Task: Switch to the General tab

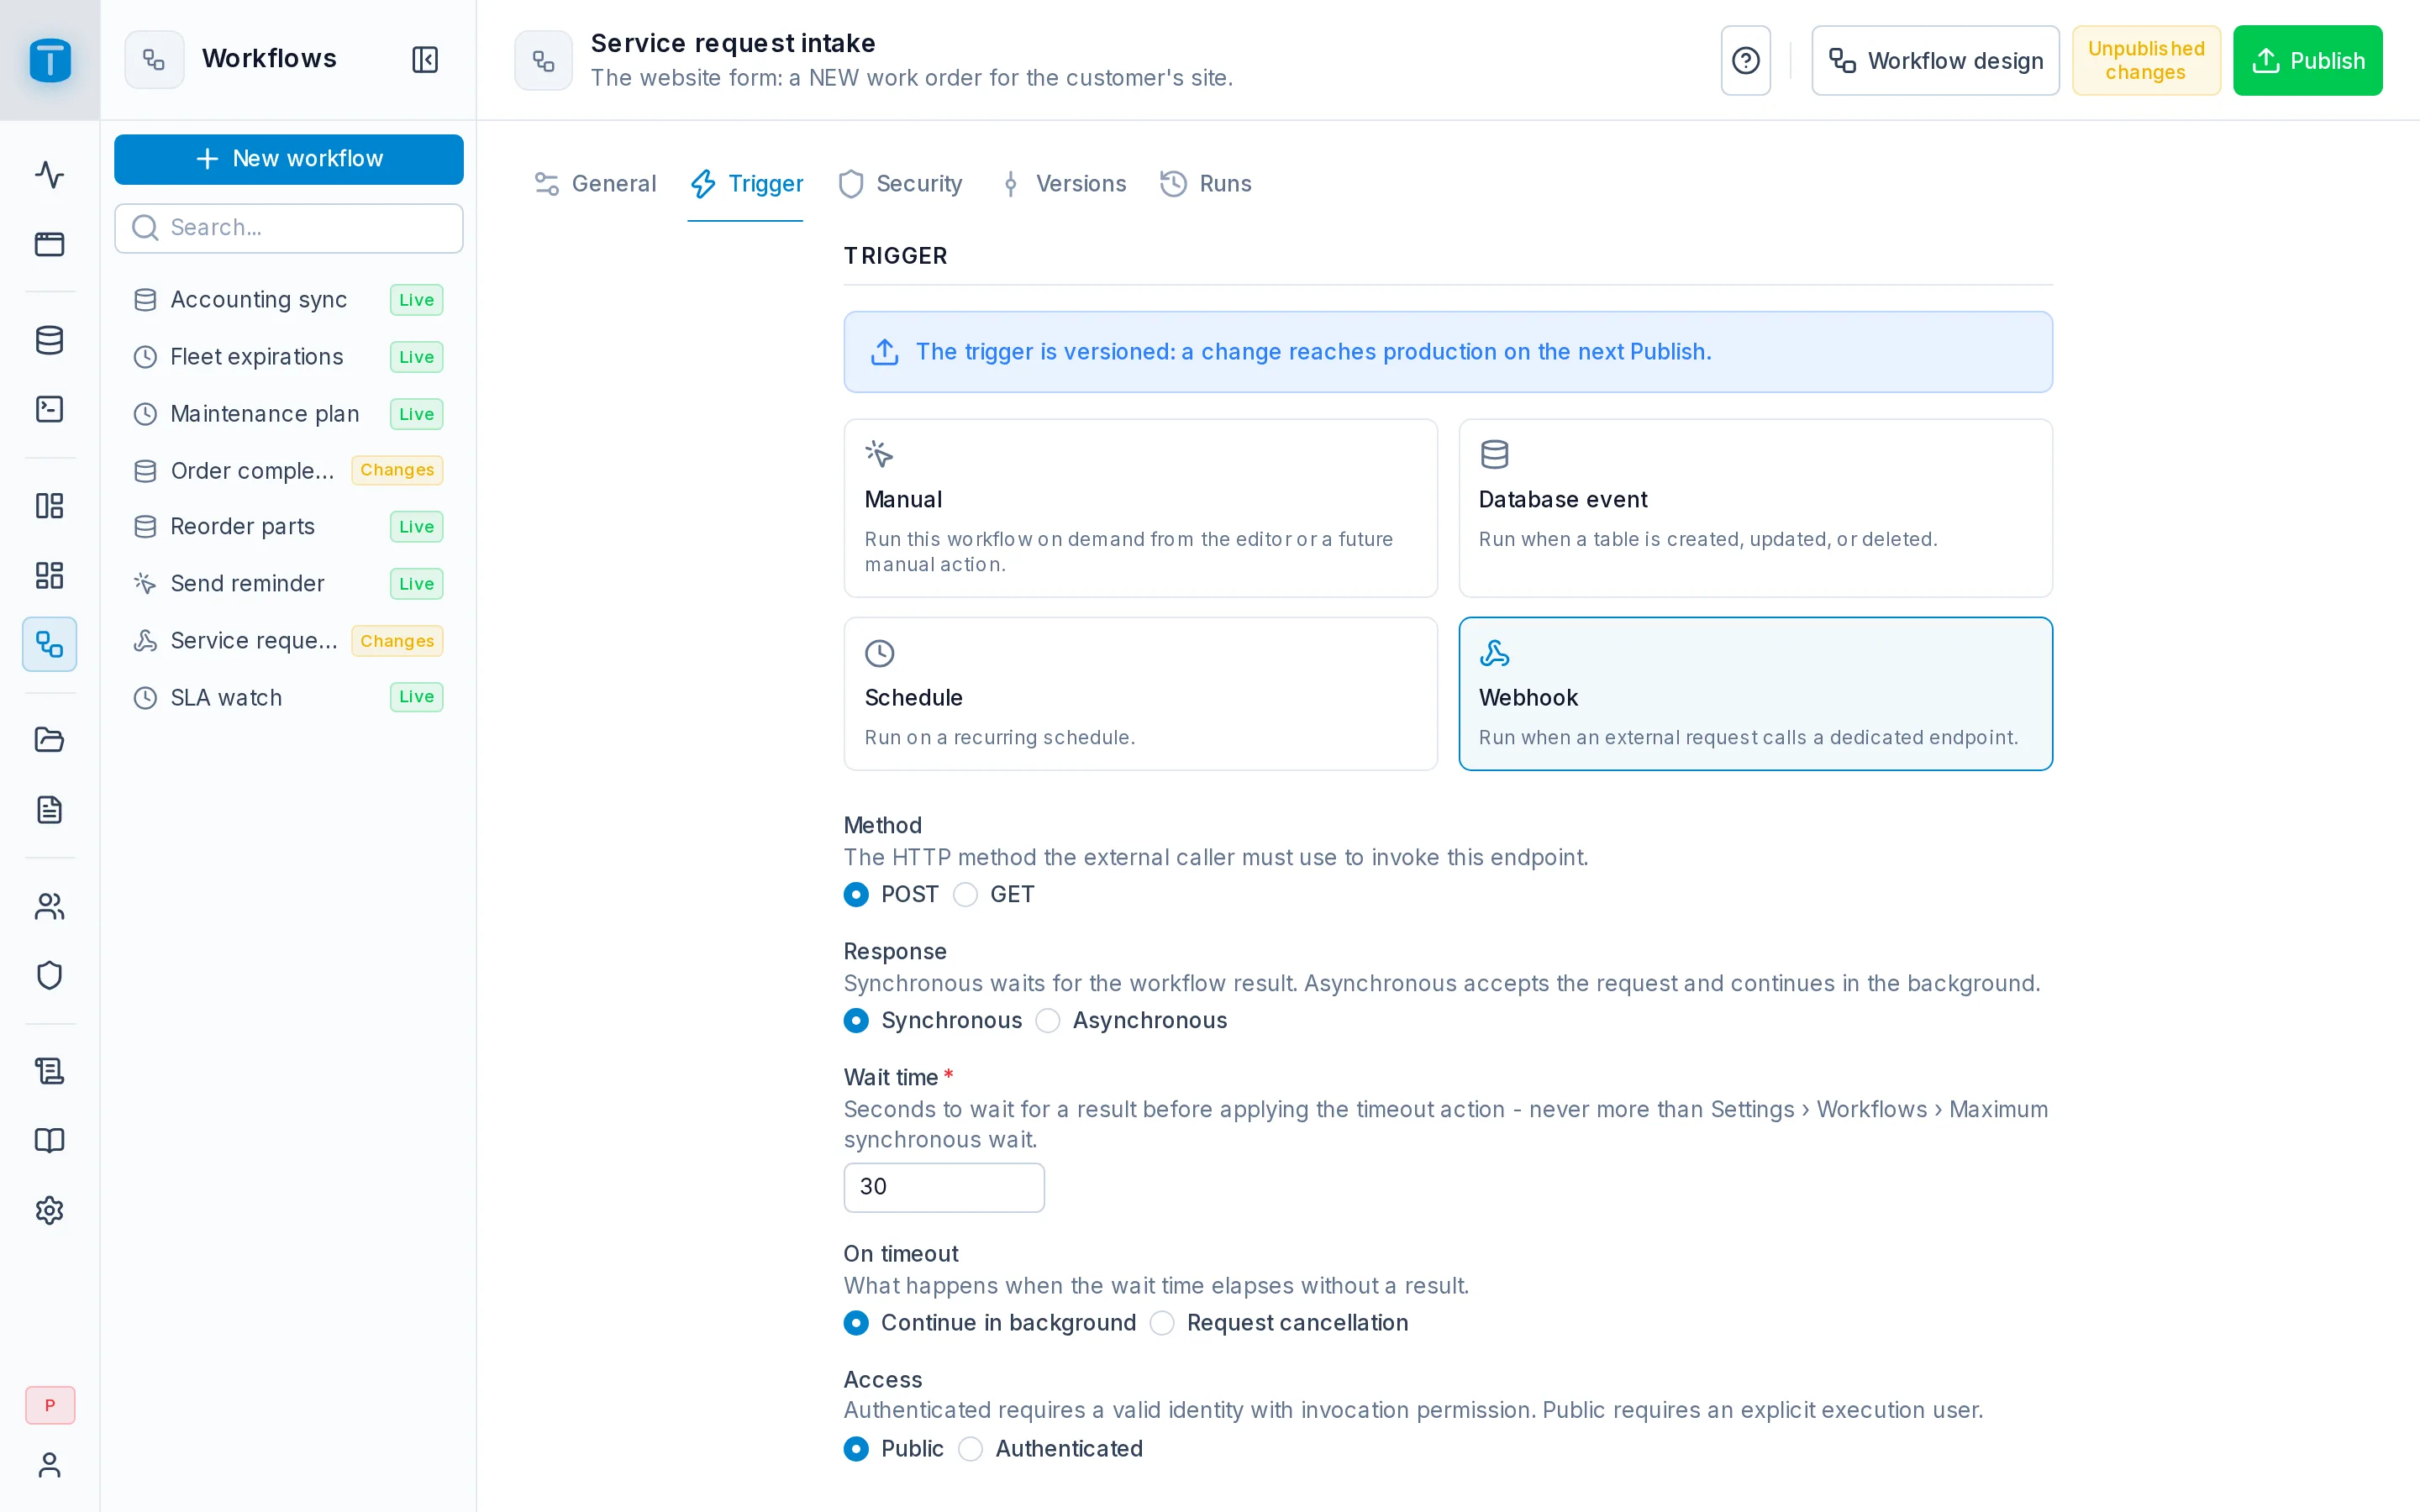Action: [596, 184]
